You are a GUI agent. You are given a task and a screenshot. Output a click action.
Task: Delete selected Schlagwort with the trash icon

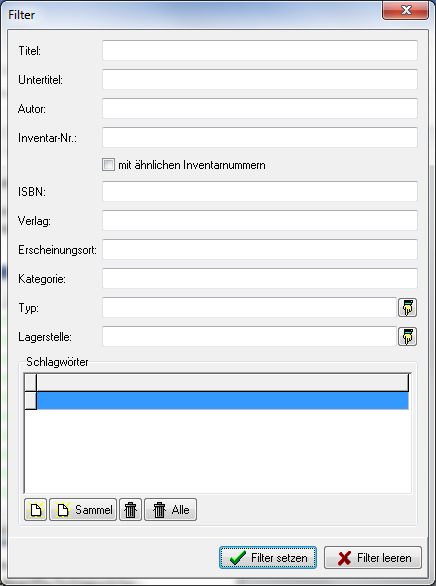click(130, 510)
